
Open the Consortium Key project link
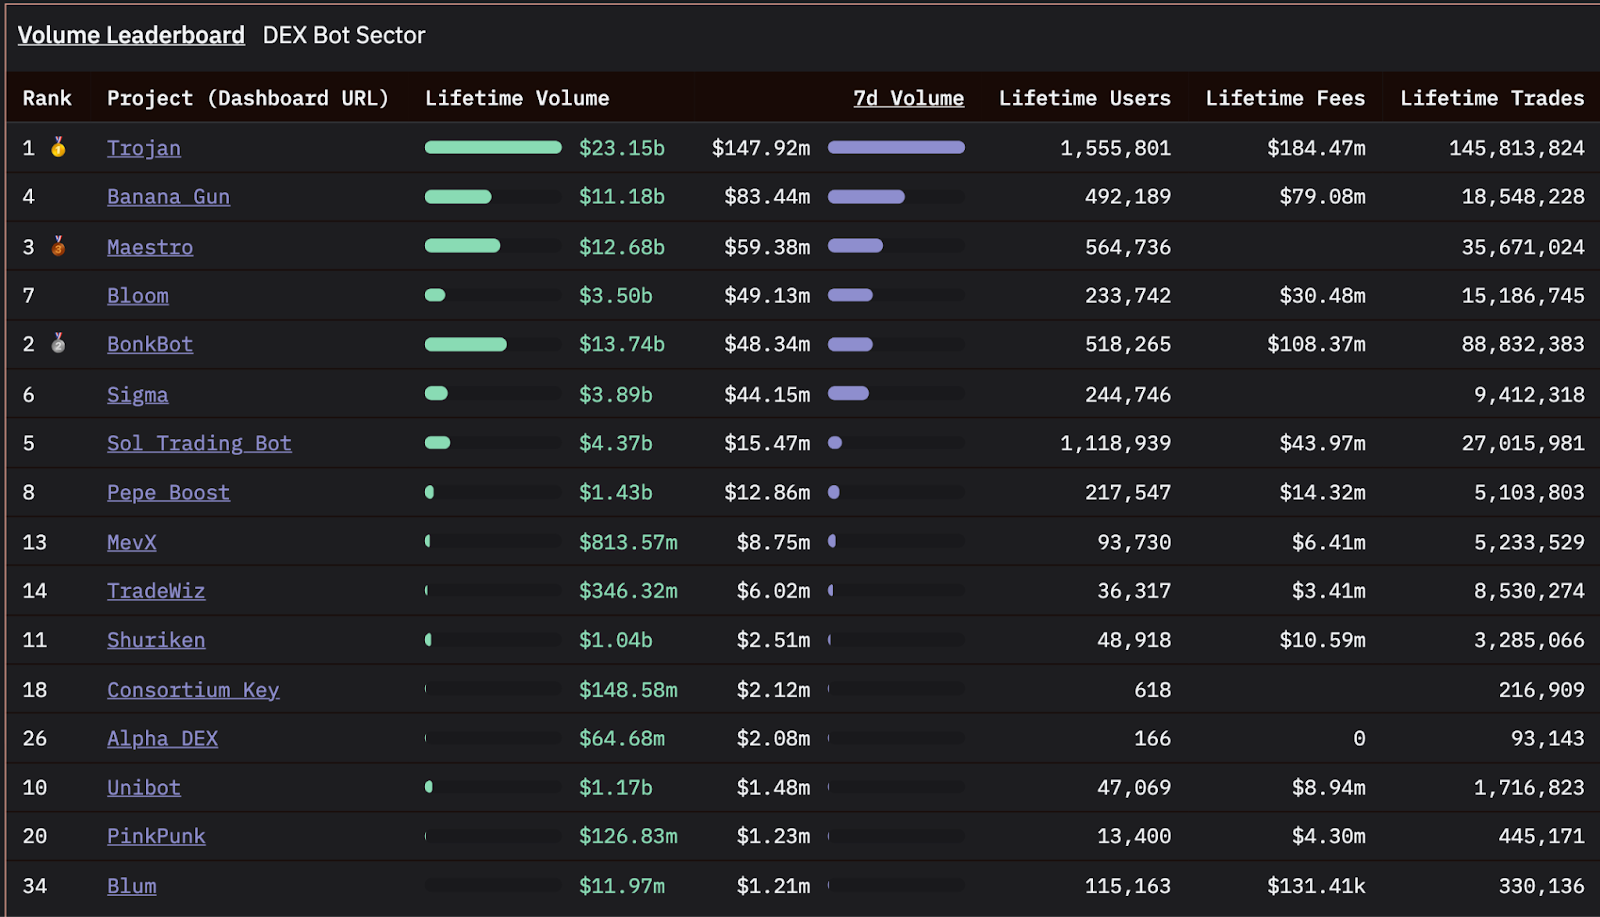pos(193,690)
